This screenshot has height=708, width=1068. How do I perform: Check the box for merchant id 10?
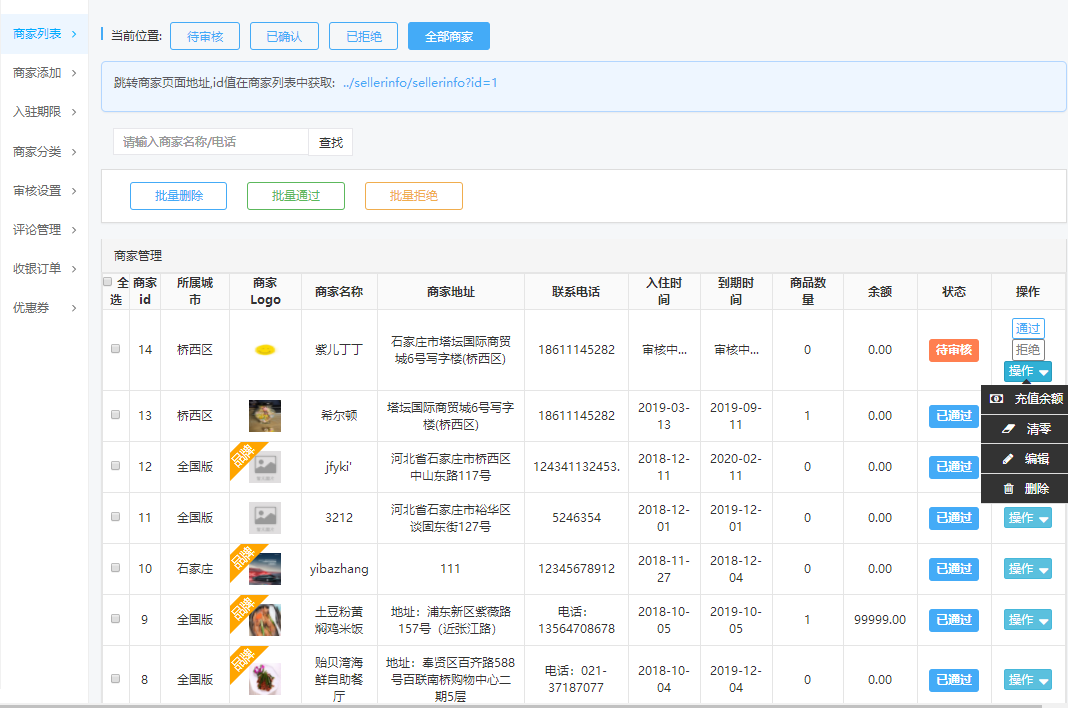[116, 568]
